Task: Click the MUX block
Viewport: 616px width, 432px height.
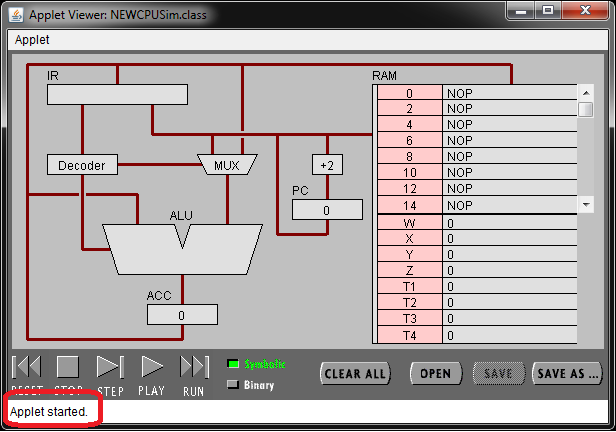Action: 227,165
